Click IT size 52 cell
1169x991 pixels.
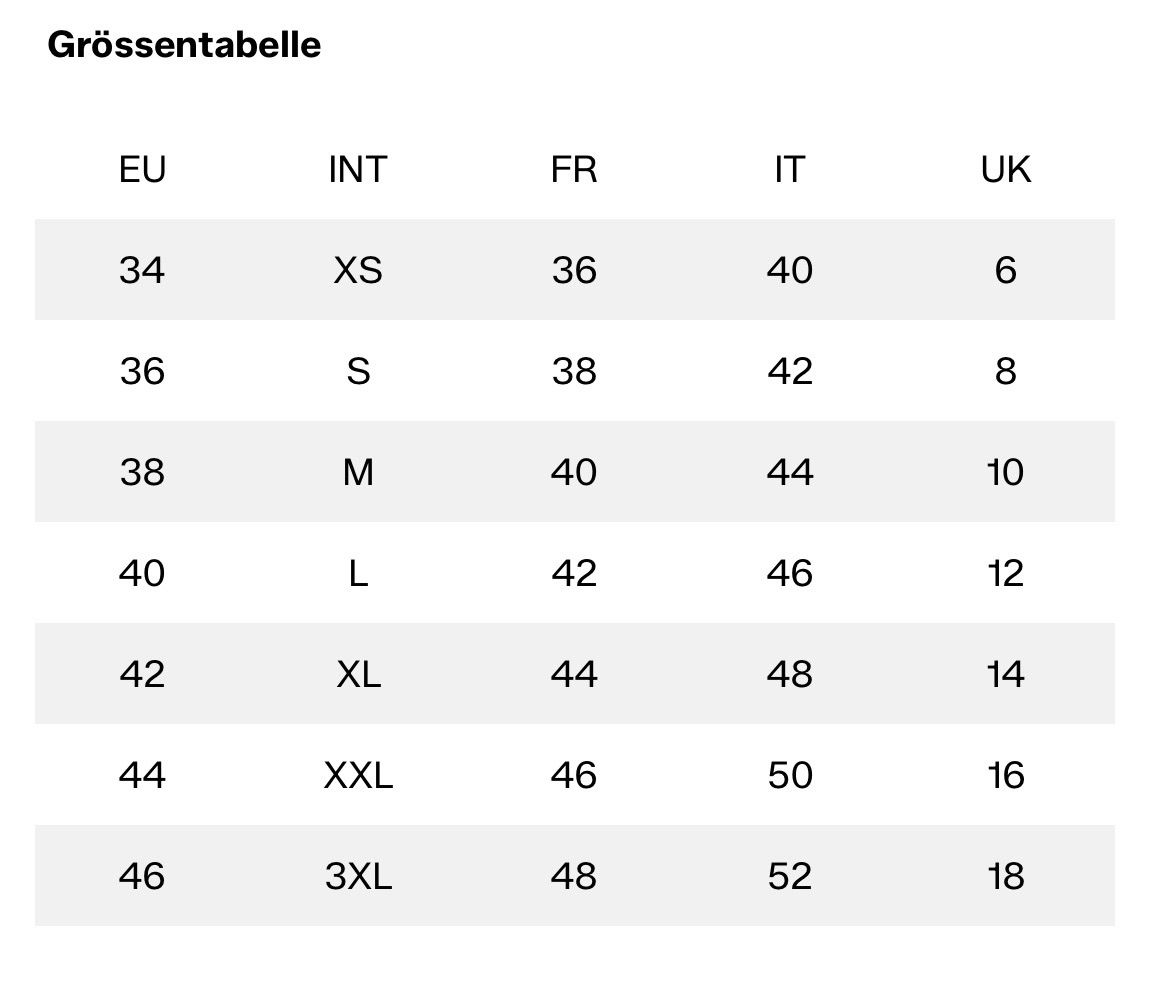790,876
